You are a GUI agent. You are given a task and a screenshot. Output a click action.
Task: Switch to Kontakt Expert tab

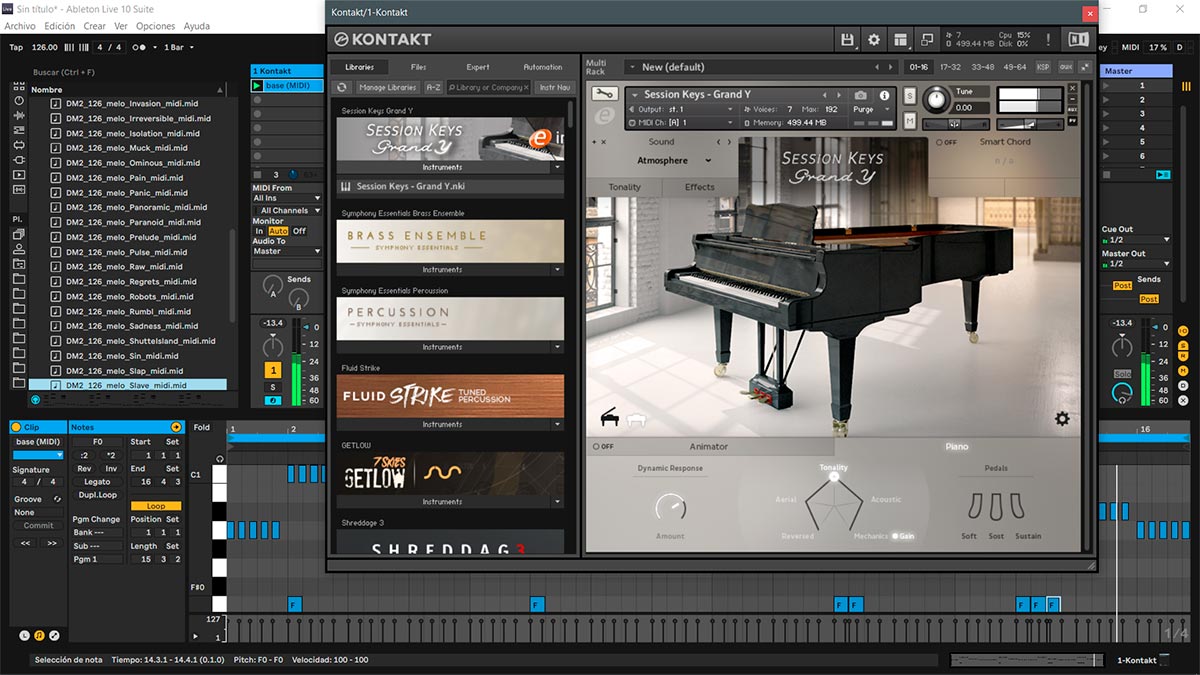click(x=478, y=67)
